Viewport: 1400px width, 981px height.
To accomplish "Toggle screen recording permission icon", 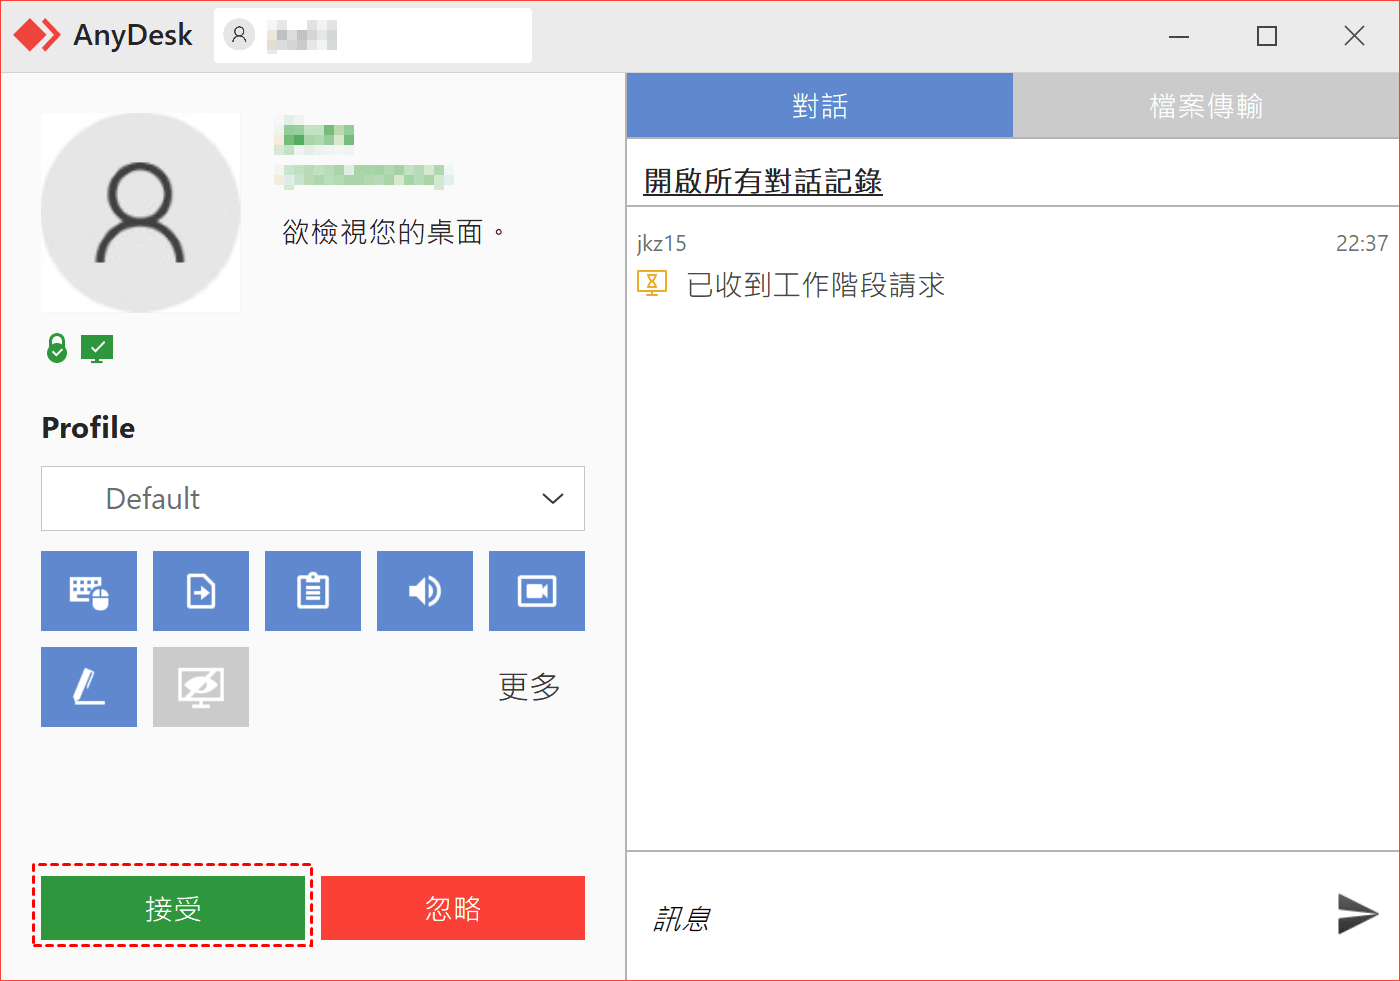I will (537, 591).
